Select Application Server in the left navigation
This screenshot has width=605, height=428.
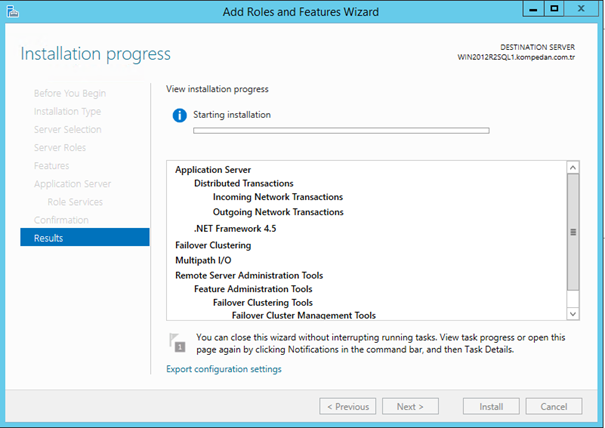coord(72,184)
